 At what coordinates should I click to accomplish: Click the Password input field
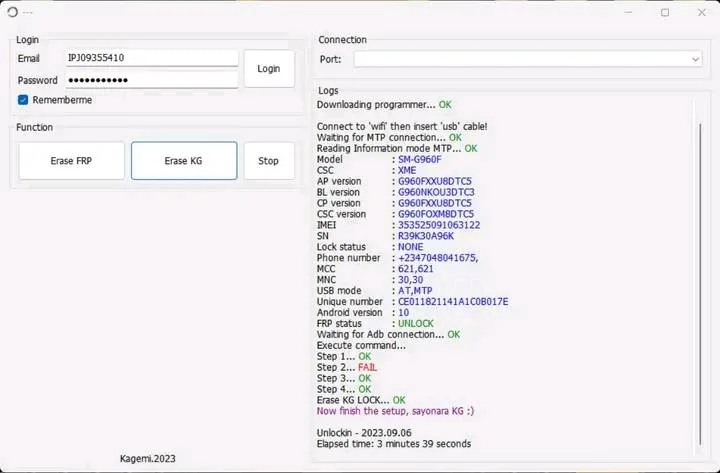[x=152, y=80]
